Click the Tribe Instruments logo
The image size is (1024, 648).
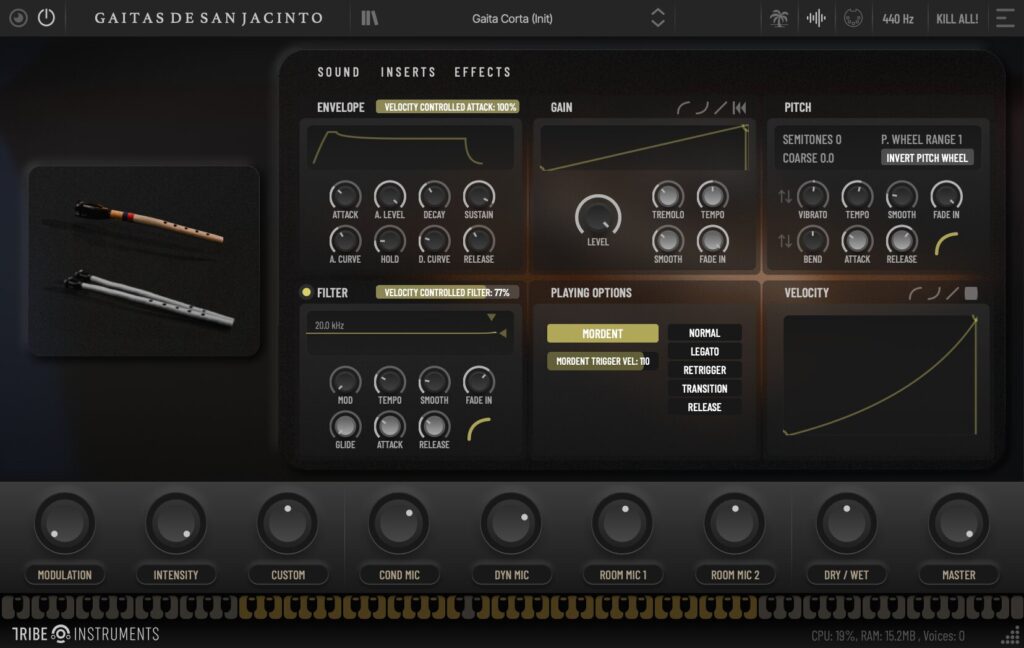click(86, 634)
